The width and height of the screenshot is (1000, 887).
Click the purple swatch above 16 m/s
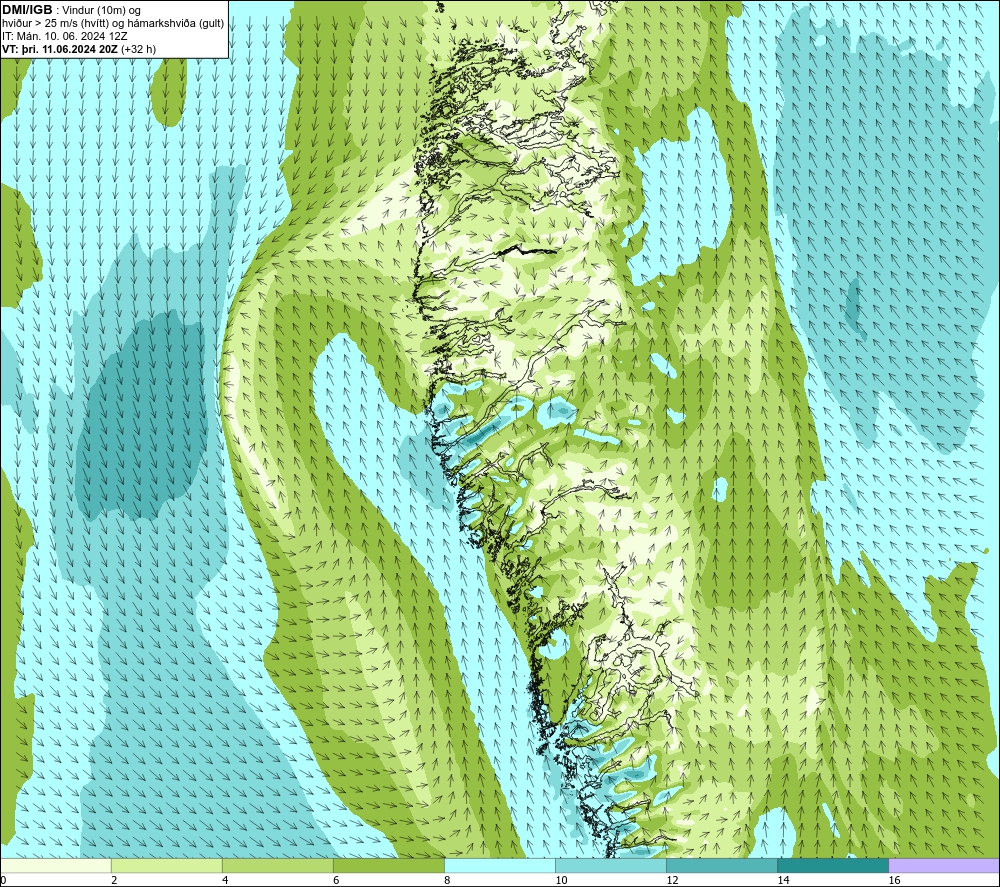point(944,865)
